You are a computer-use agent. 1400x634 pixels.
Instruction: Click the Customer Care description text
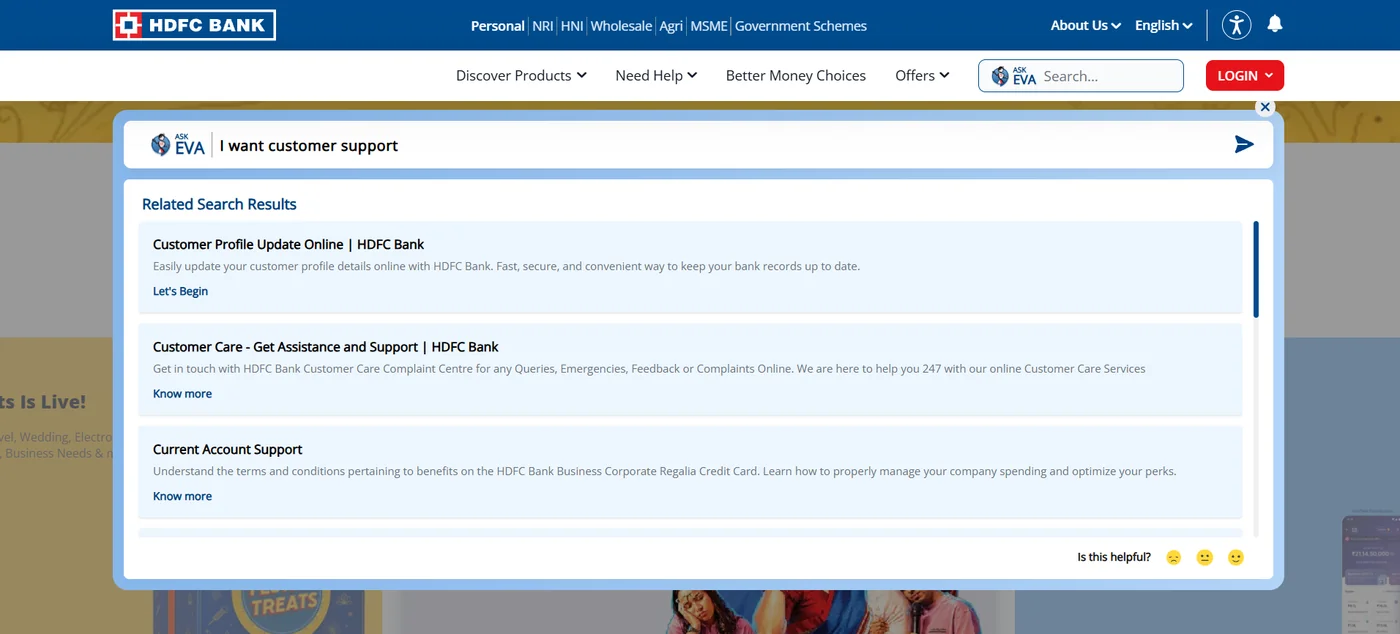click(649, 369)
